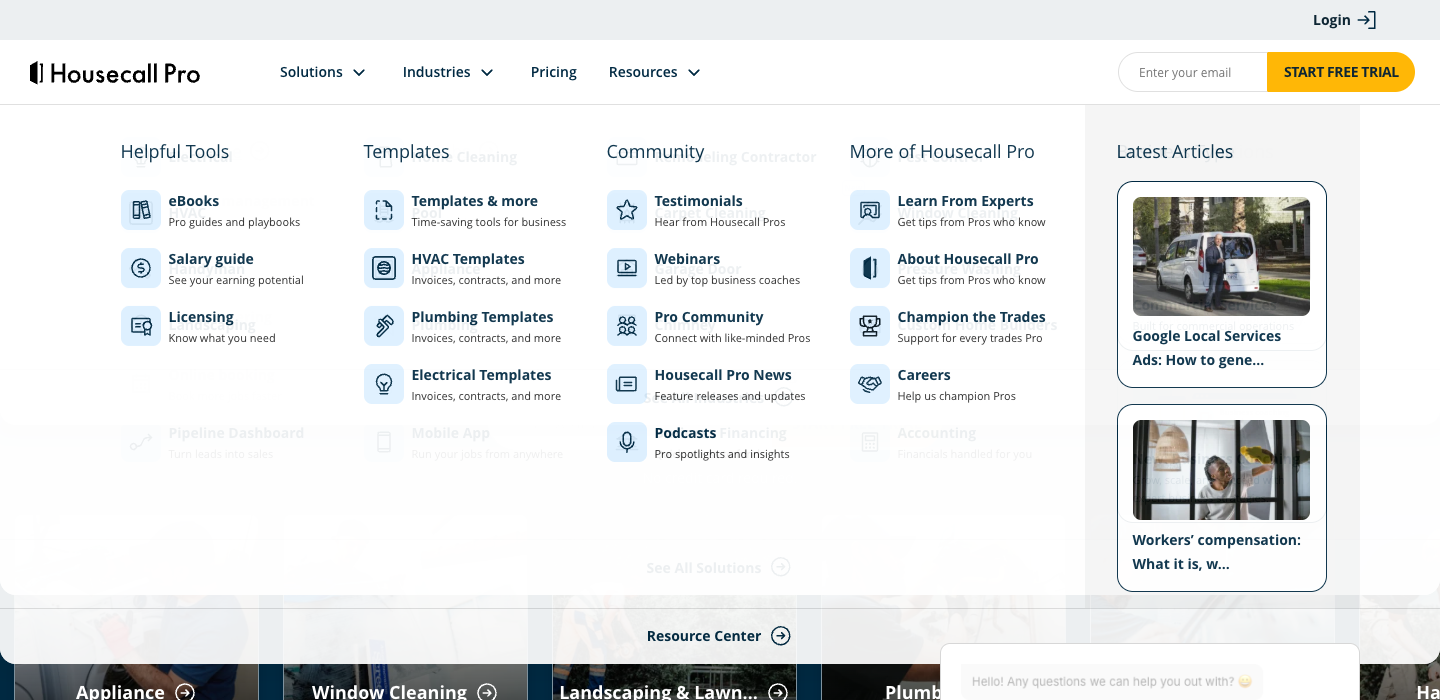Open the Champion the Trades link
The width and height of the screenshot is (1440, 700).
(x=972, y=317)
